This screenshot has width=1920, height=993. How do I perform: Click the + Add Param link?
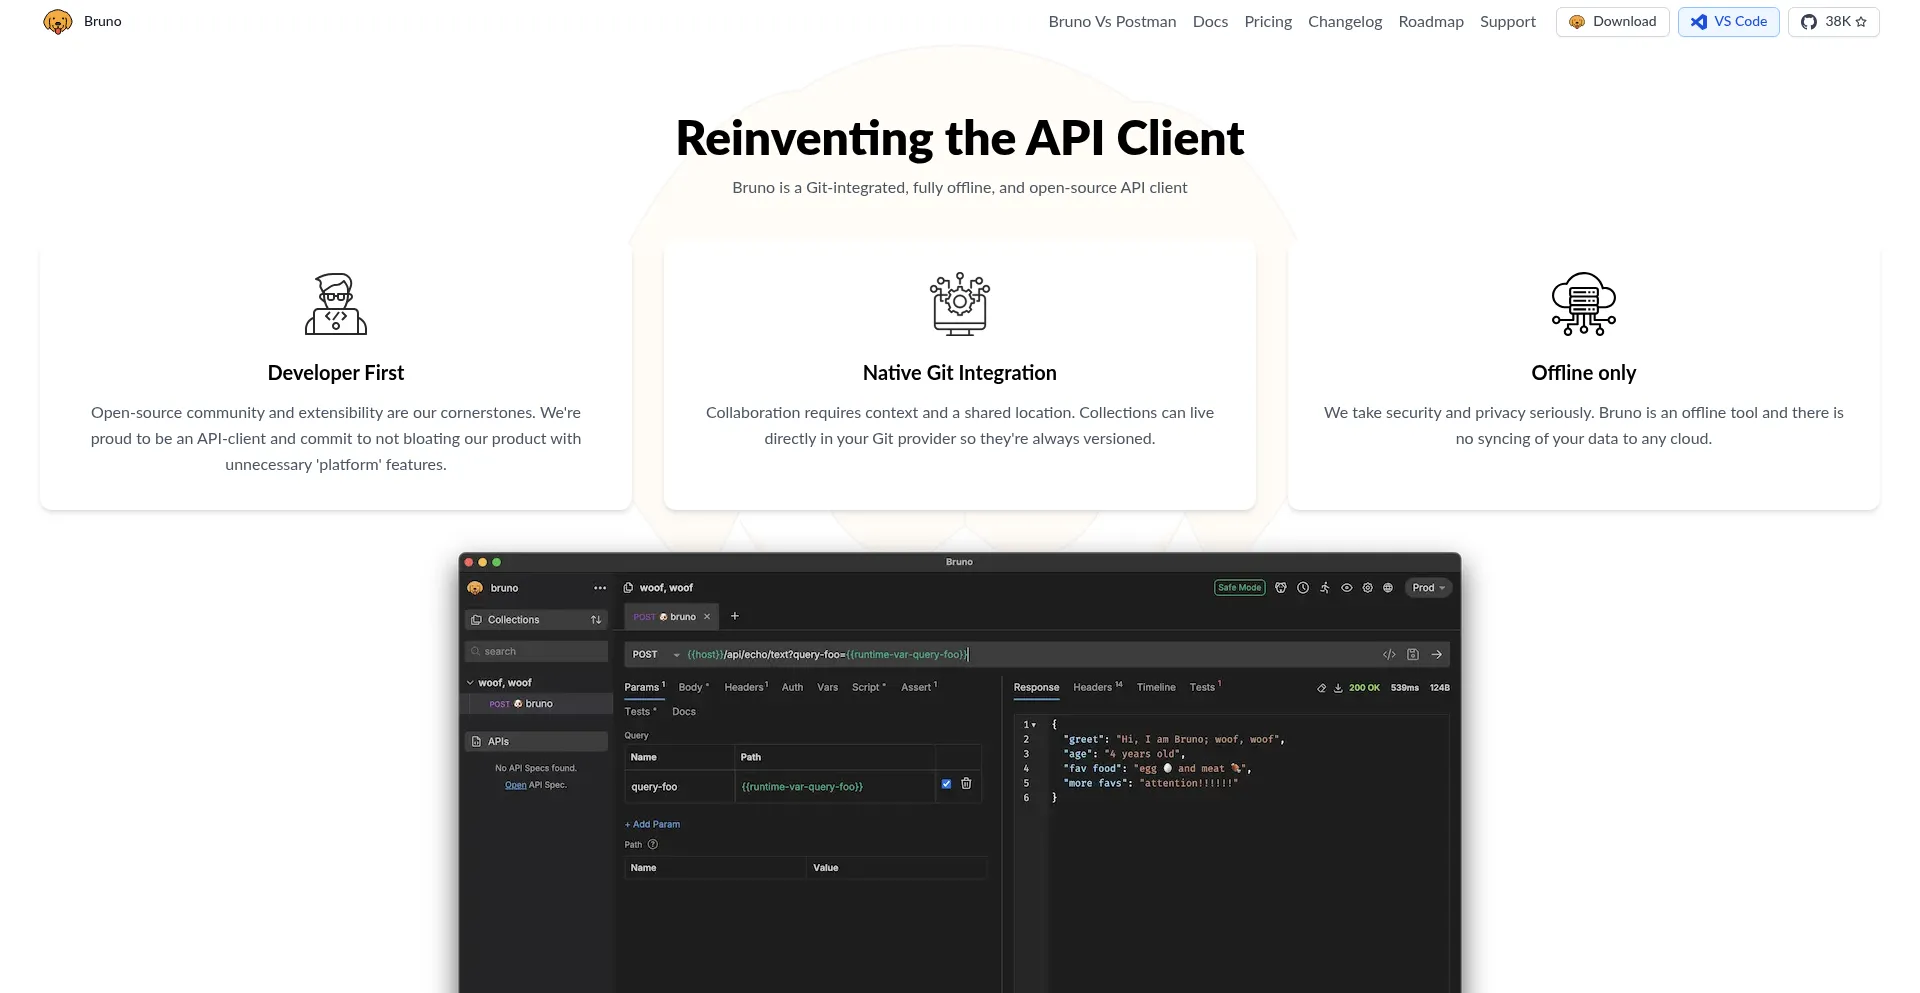pos(652,824)
